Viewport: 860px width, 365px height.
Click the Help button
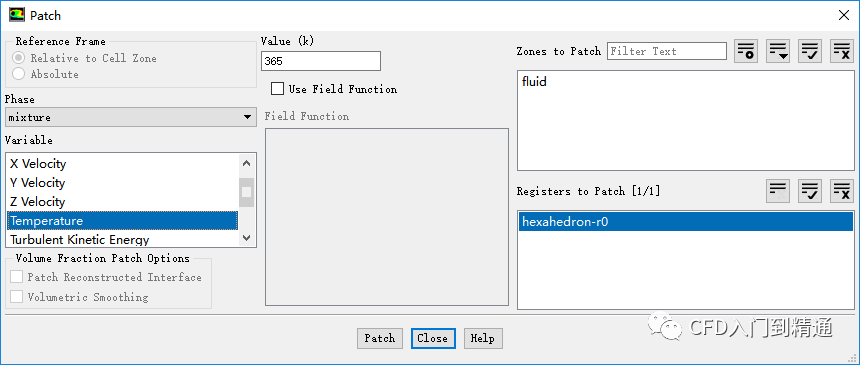click(483, 338)
